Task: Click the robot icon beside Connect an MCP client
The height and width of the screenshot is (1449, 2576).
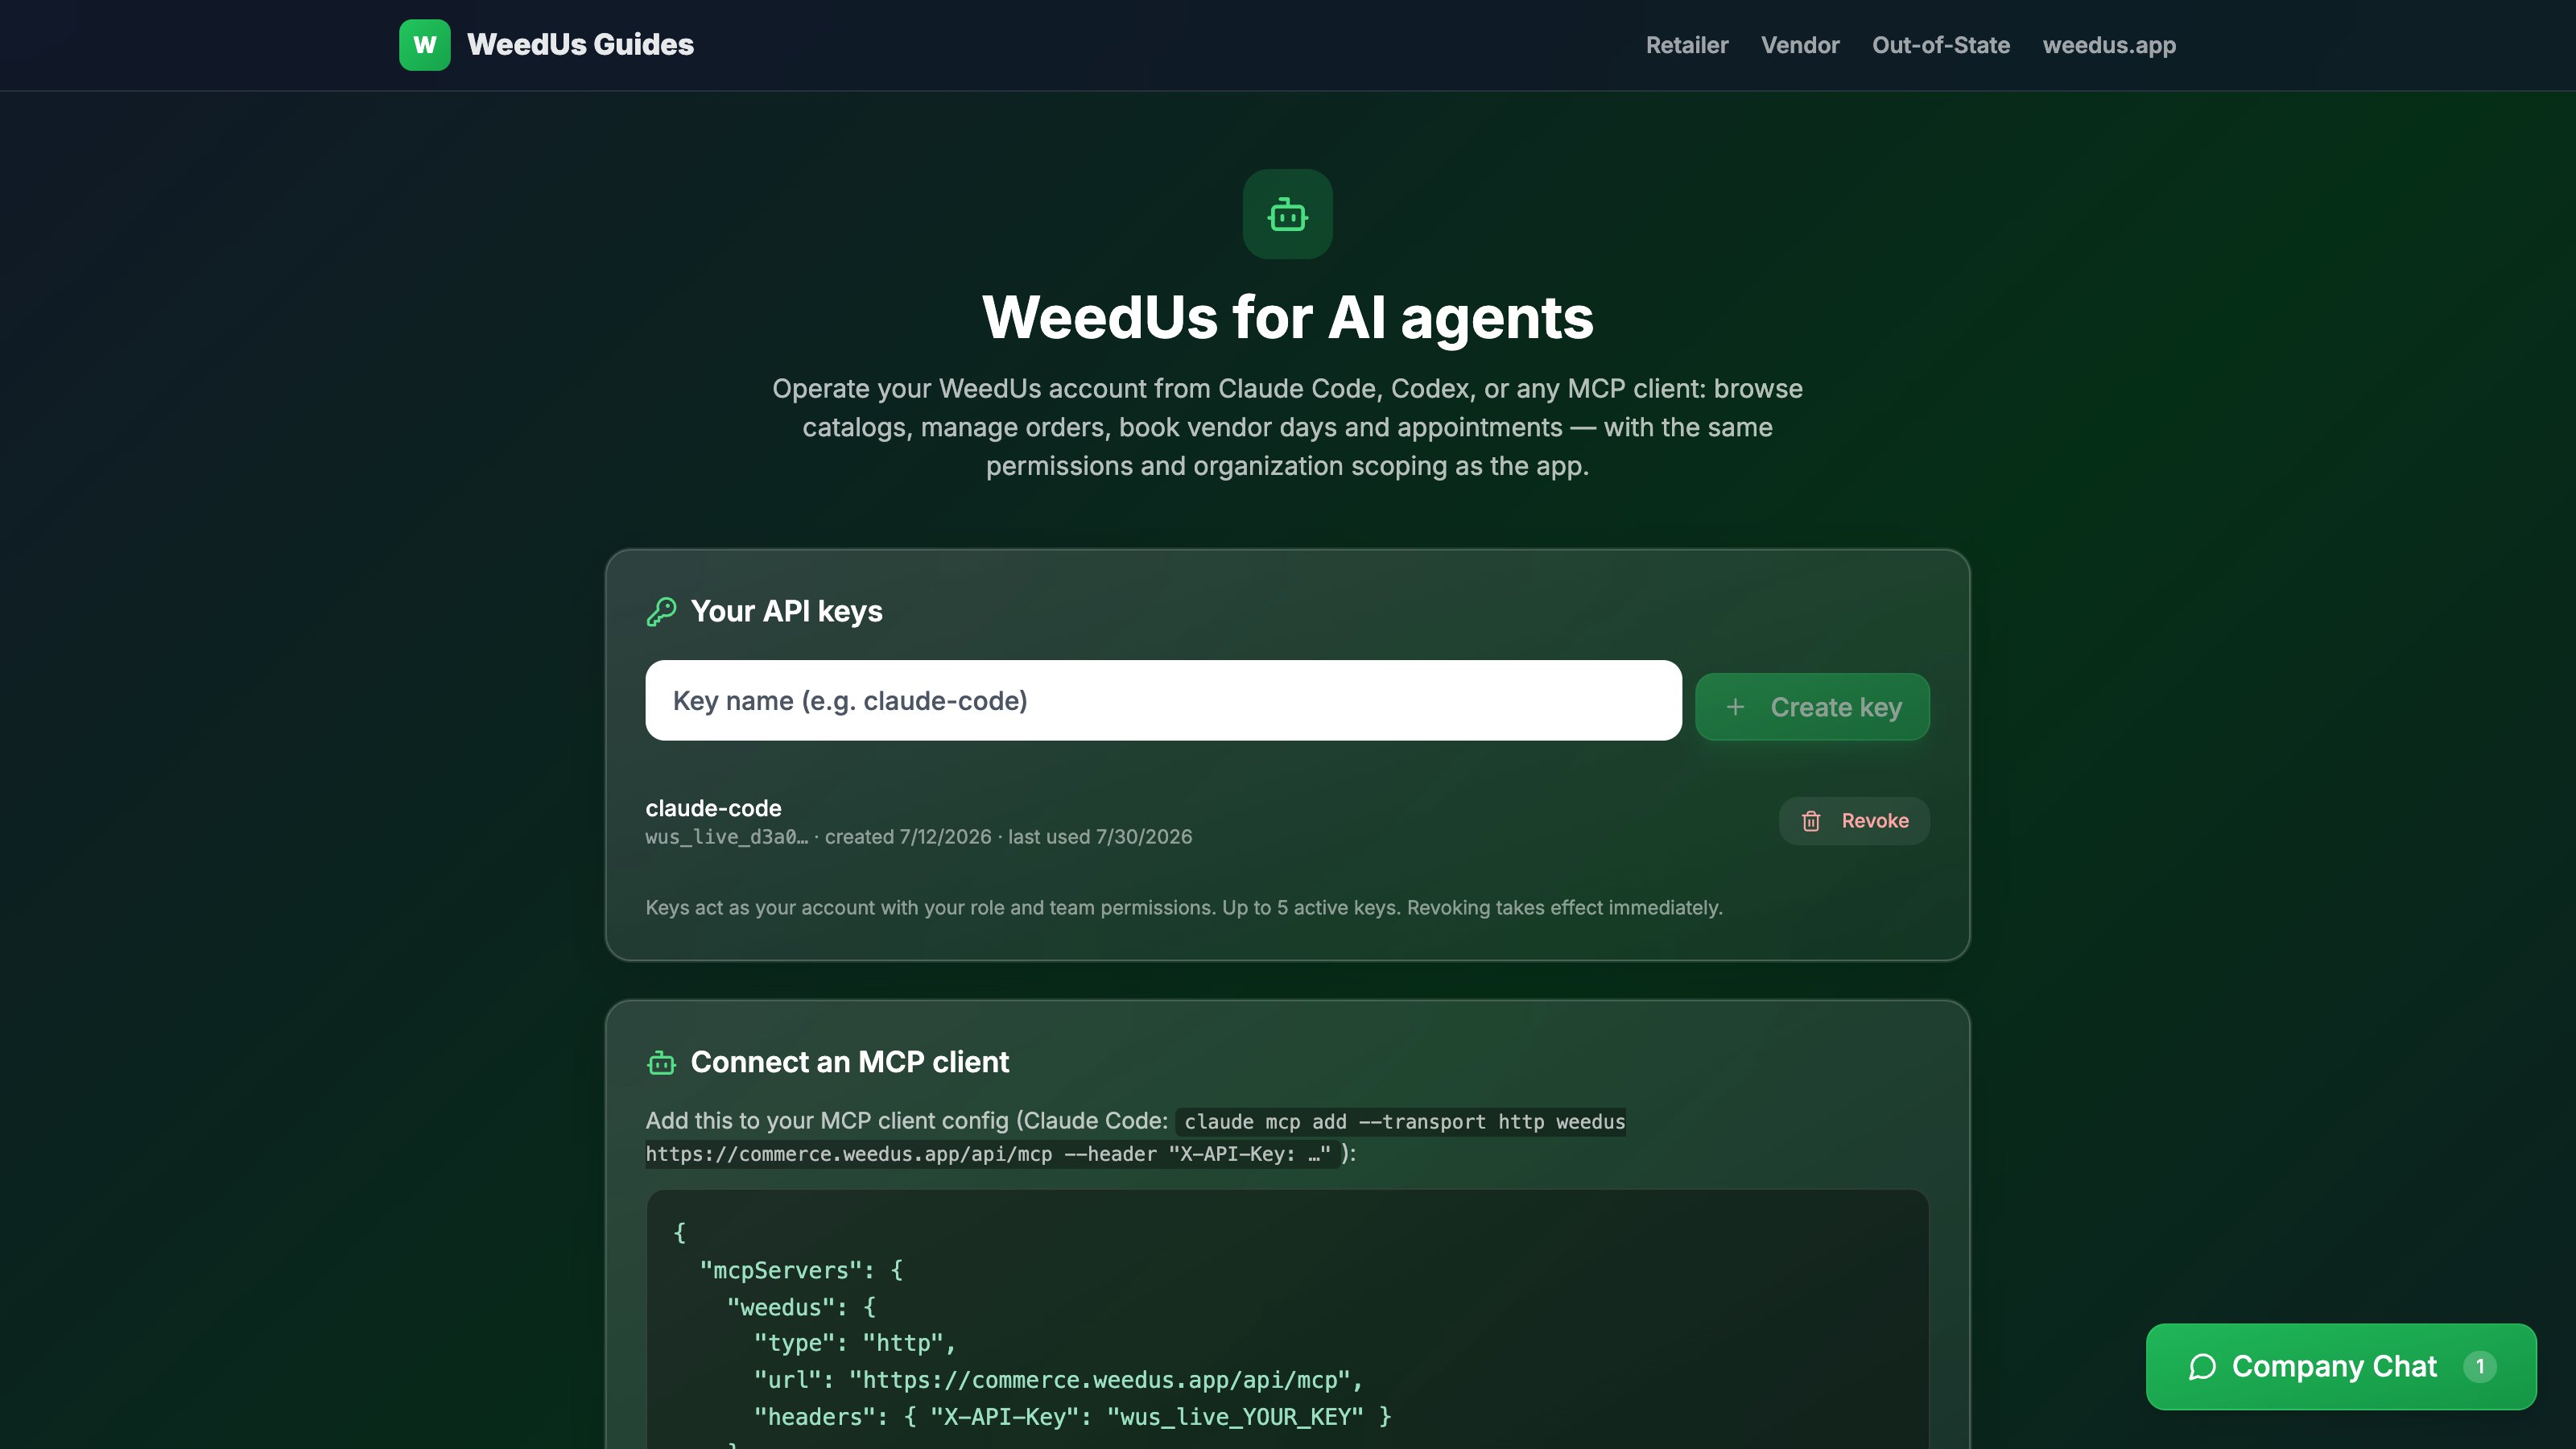Action: pyautogui.click(x=661, y=1062)
